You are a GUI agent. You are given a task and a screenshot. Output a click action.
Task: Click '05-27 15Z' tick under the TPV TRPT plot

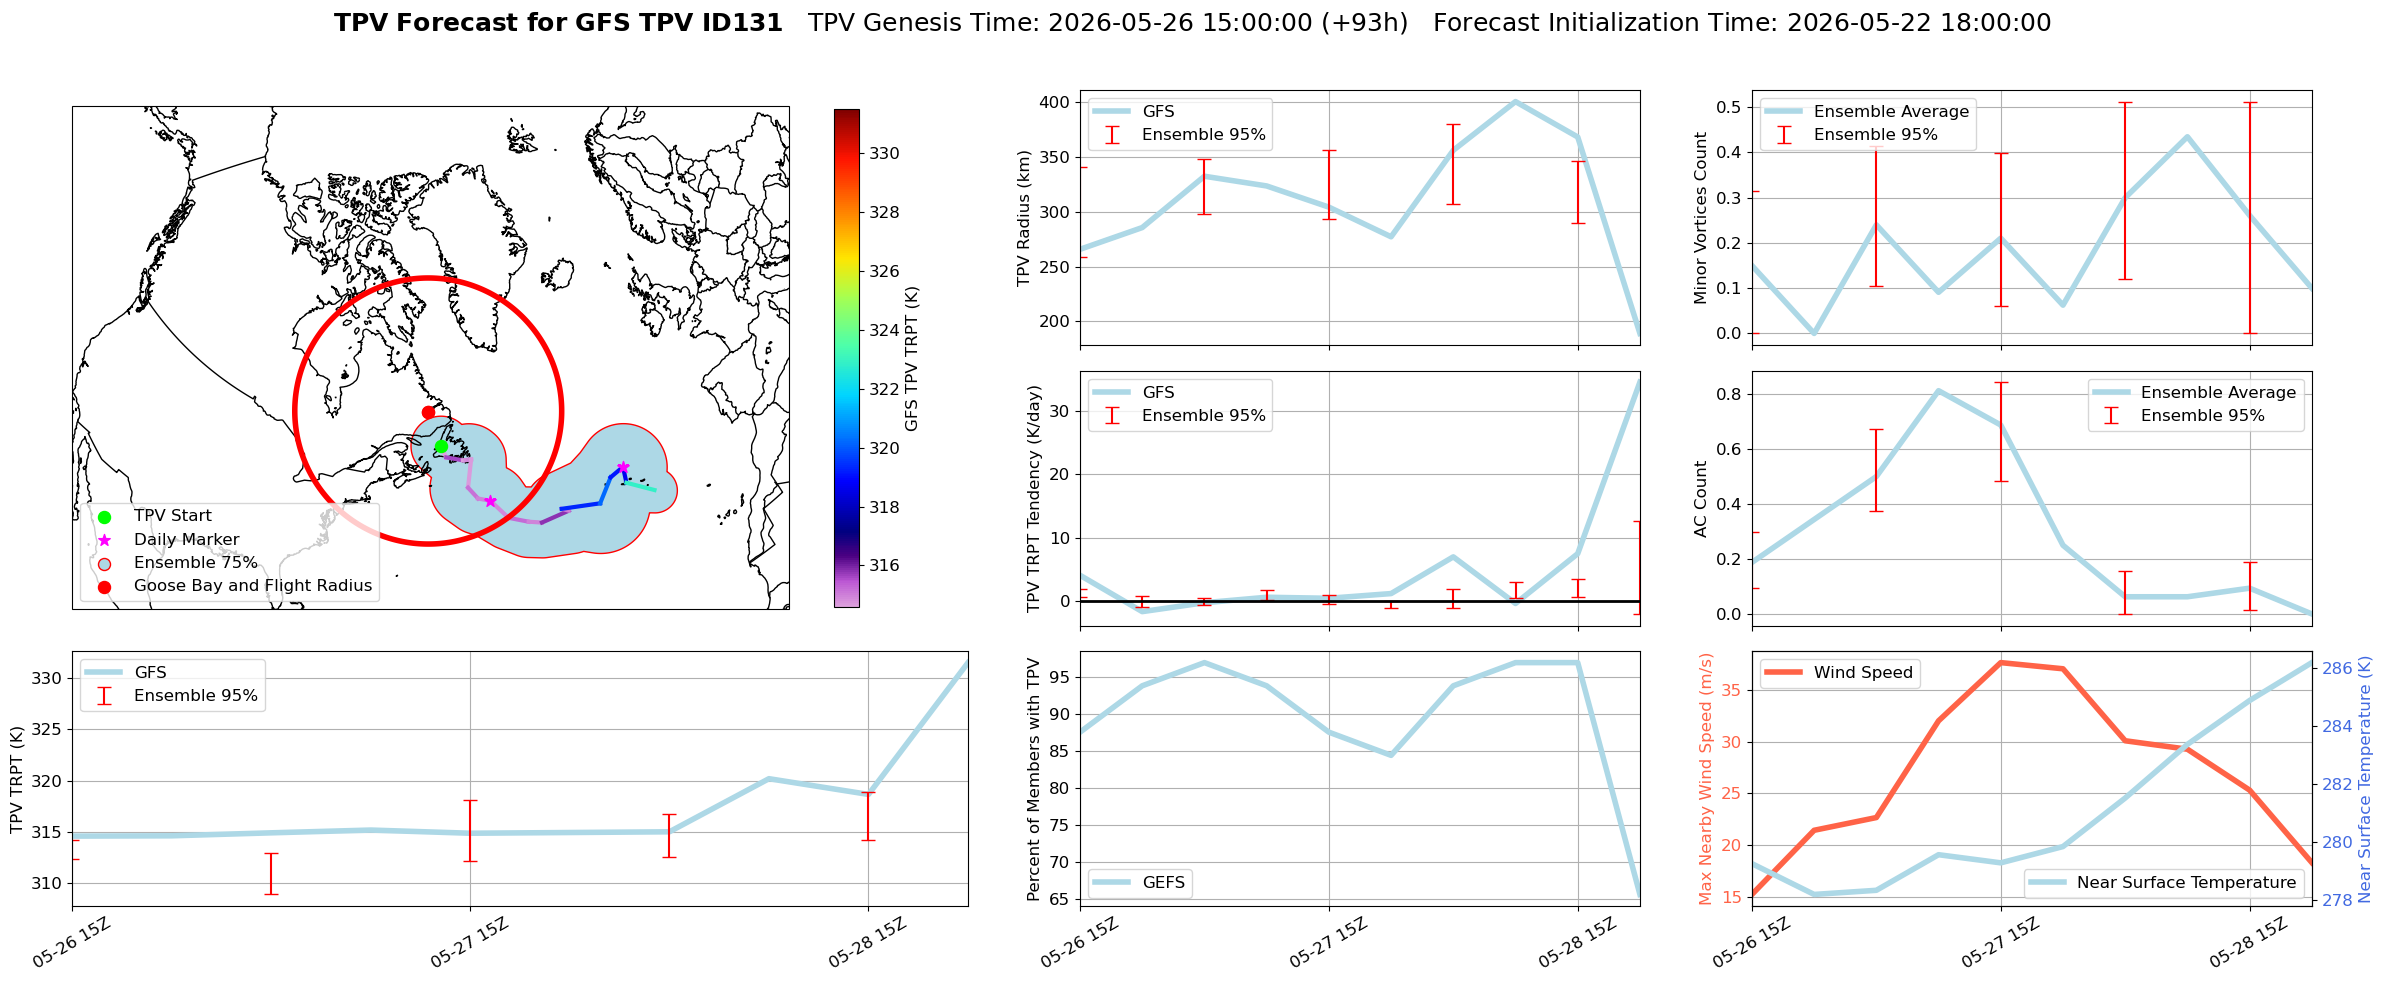click(x=469, y=943)
